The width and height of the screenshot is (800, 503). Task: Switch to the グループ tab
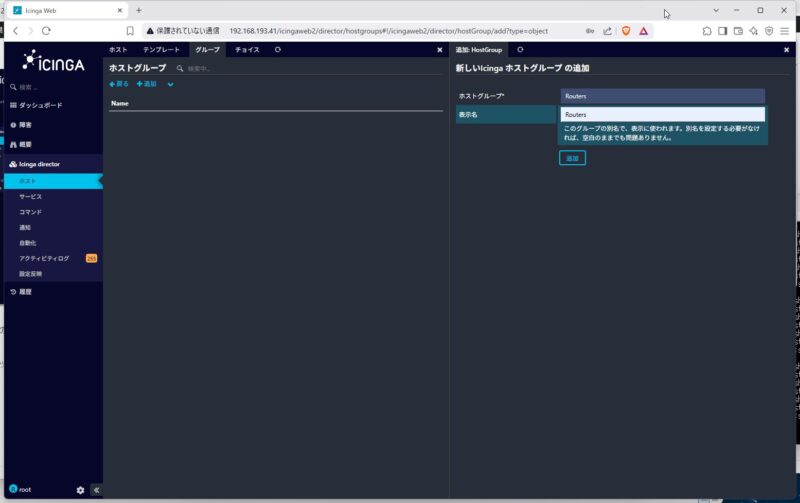tap(207, 49)
